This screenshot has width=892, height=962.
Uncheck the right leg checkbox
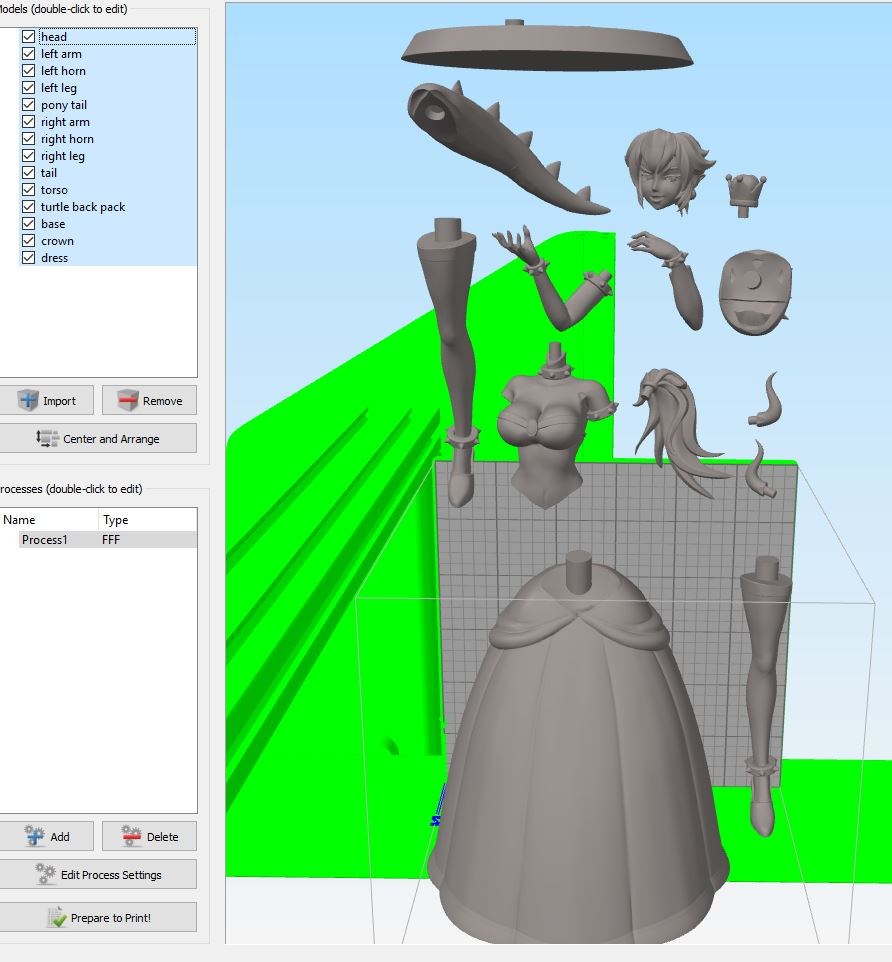[x=28, y=156]
